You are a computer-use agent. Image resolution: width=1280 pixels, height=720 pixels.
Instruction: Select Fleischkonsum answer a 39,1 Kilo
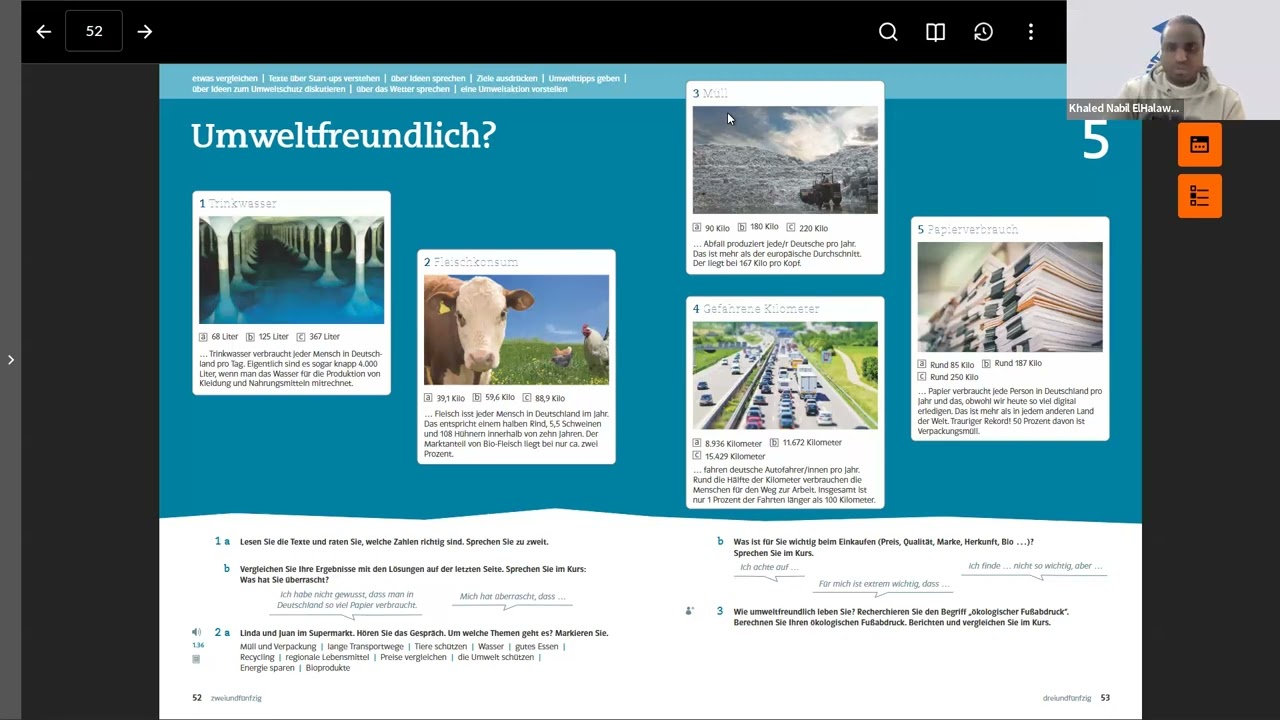pyautogui.click(x=444, y=398)
